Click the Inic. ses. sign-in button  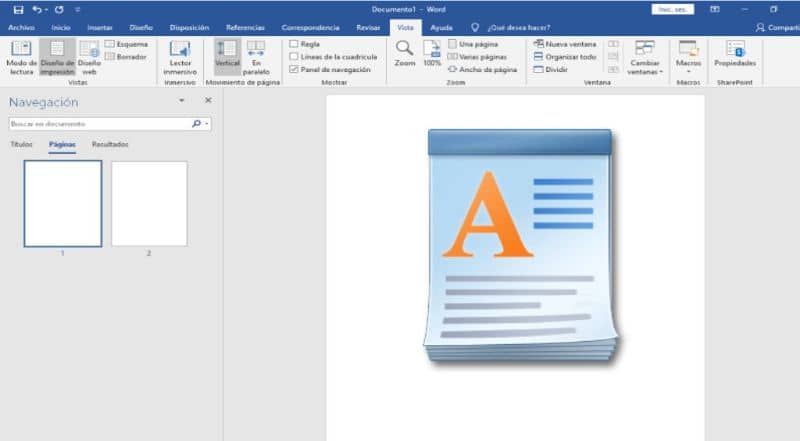pos(672,10)
